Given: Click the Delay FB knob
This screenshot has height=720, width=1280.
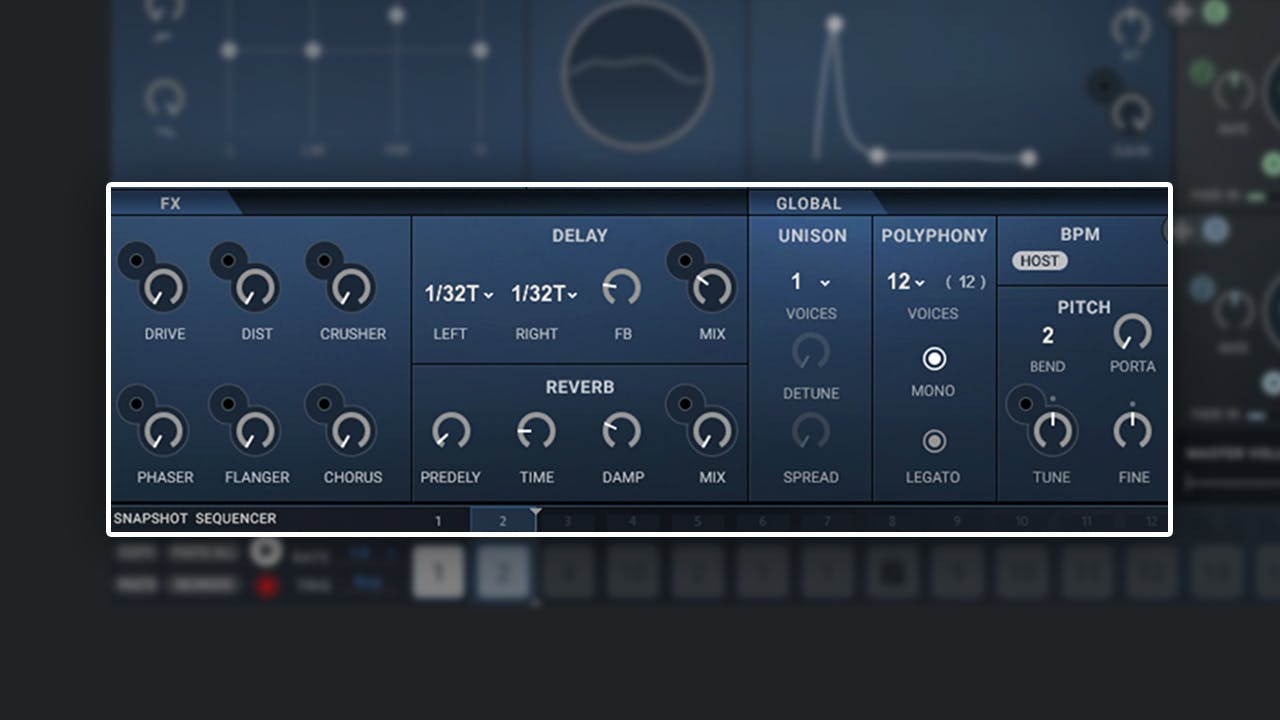Looking at the screenshot, I should pyautogui.click(x=622, y=289).
